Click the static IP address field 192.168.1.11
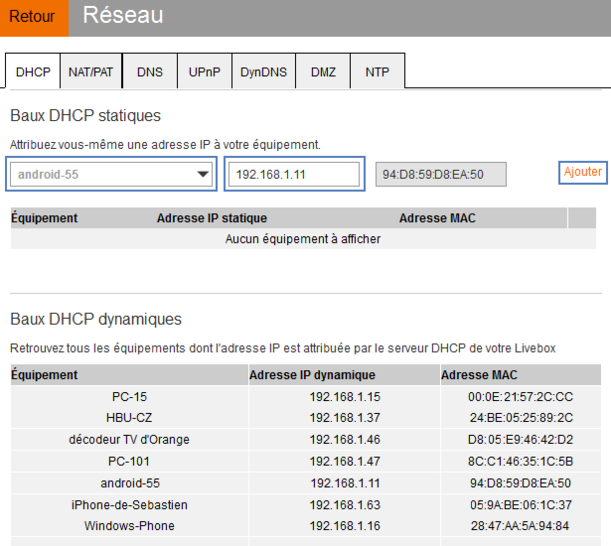This screenshot has height=546, width=611. tap(294, 174)
